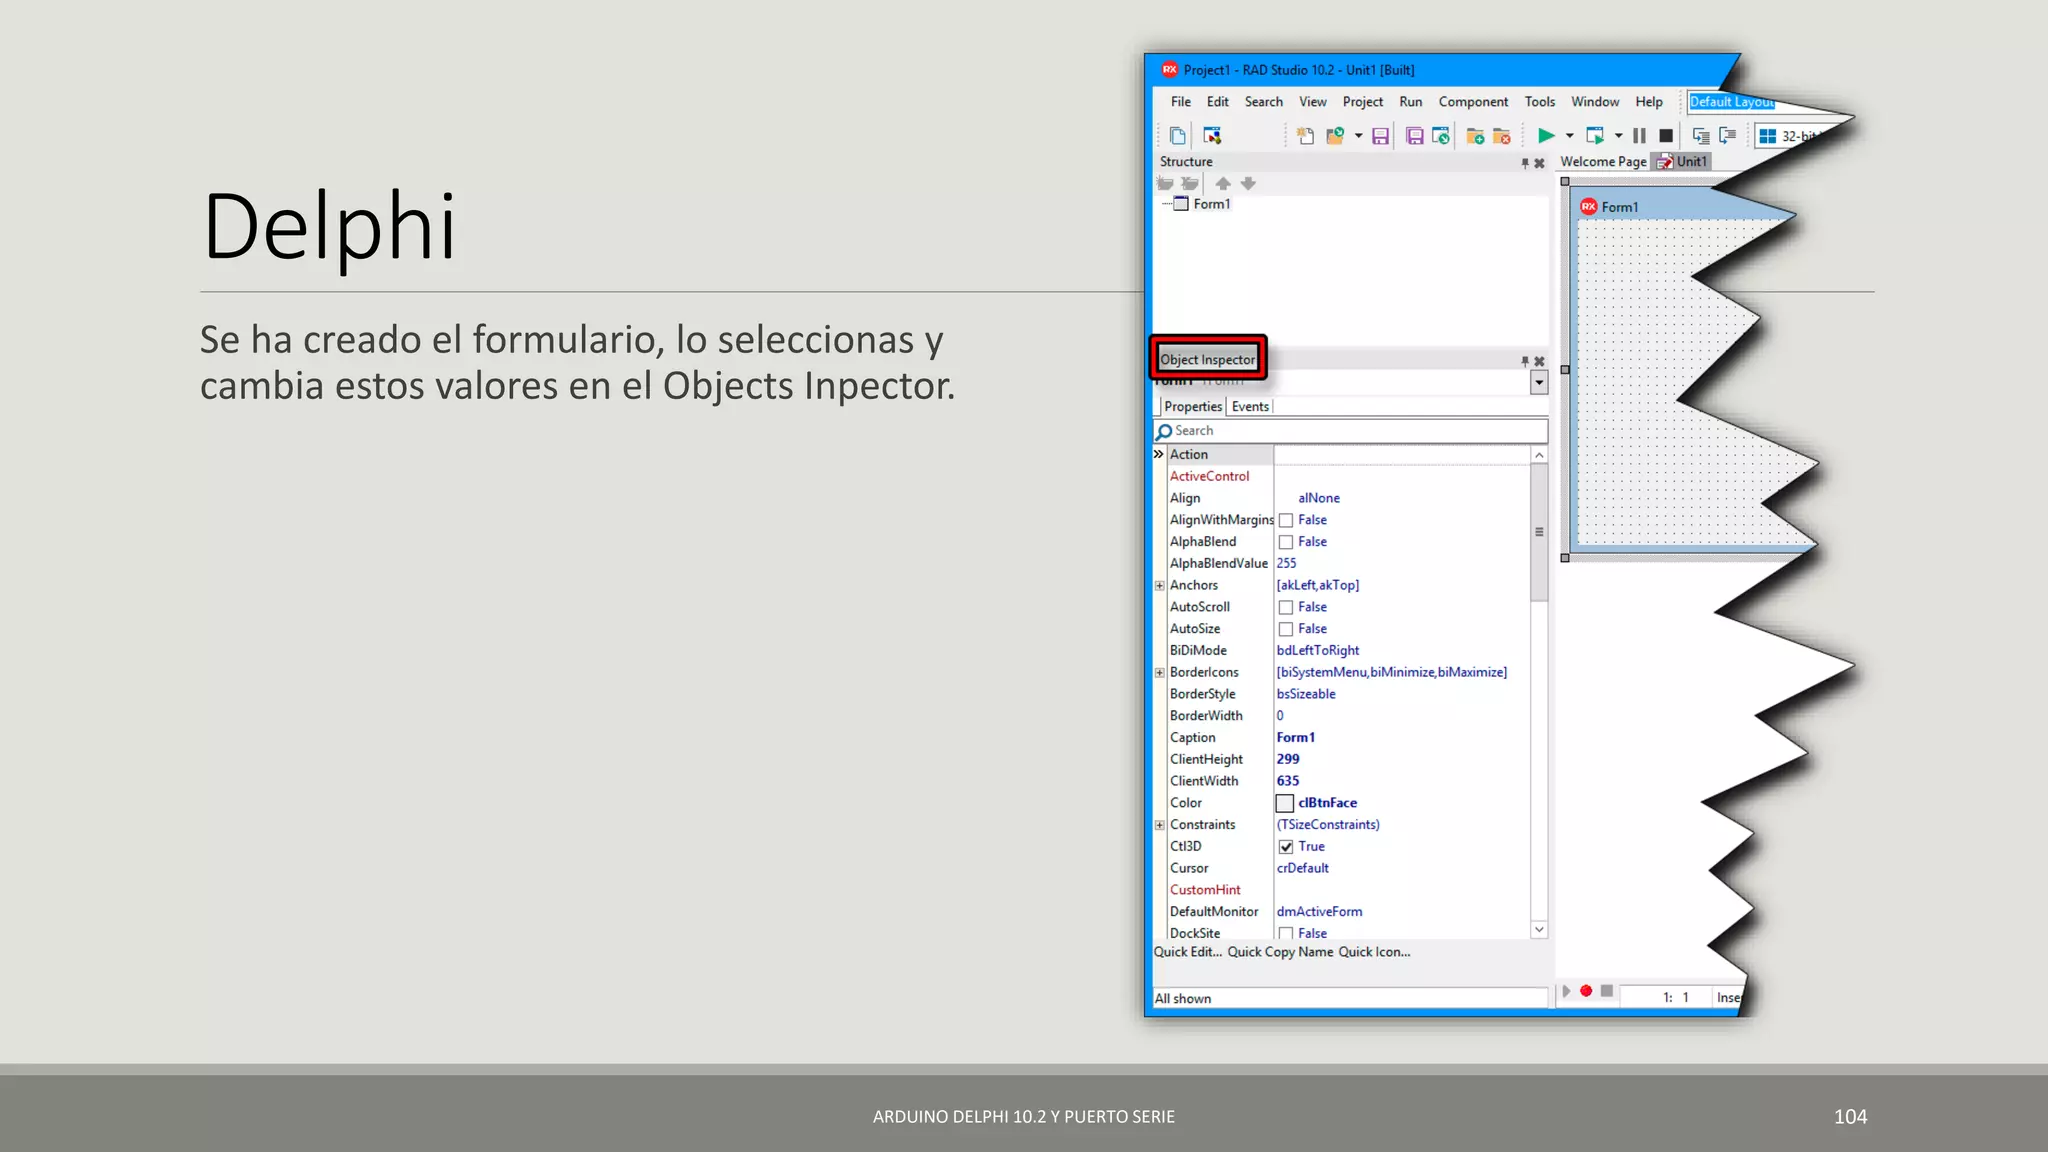Click the Run Without Debugging icon

tap(1595, 135)
